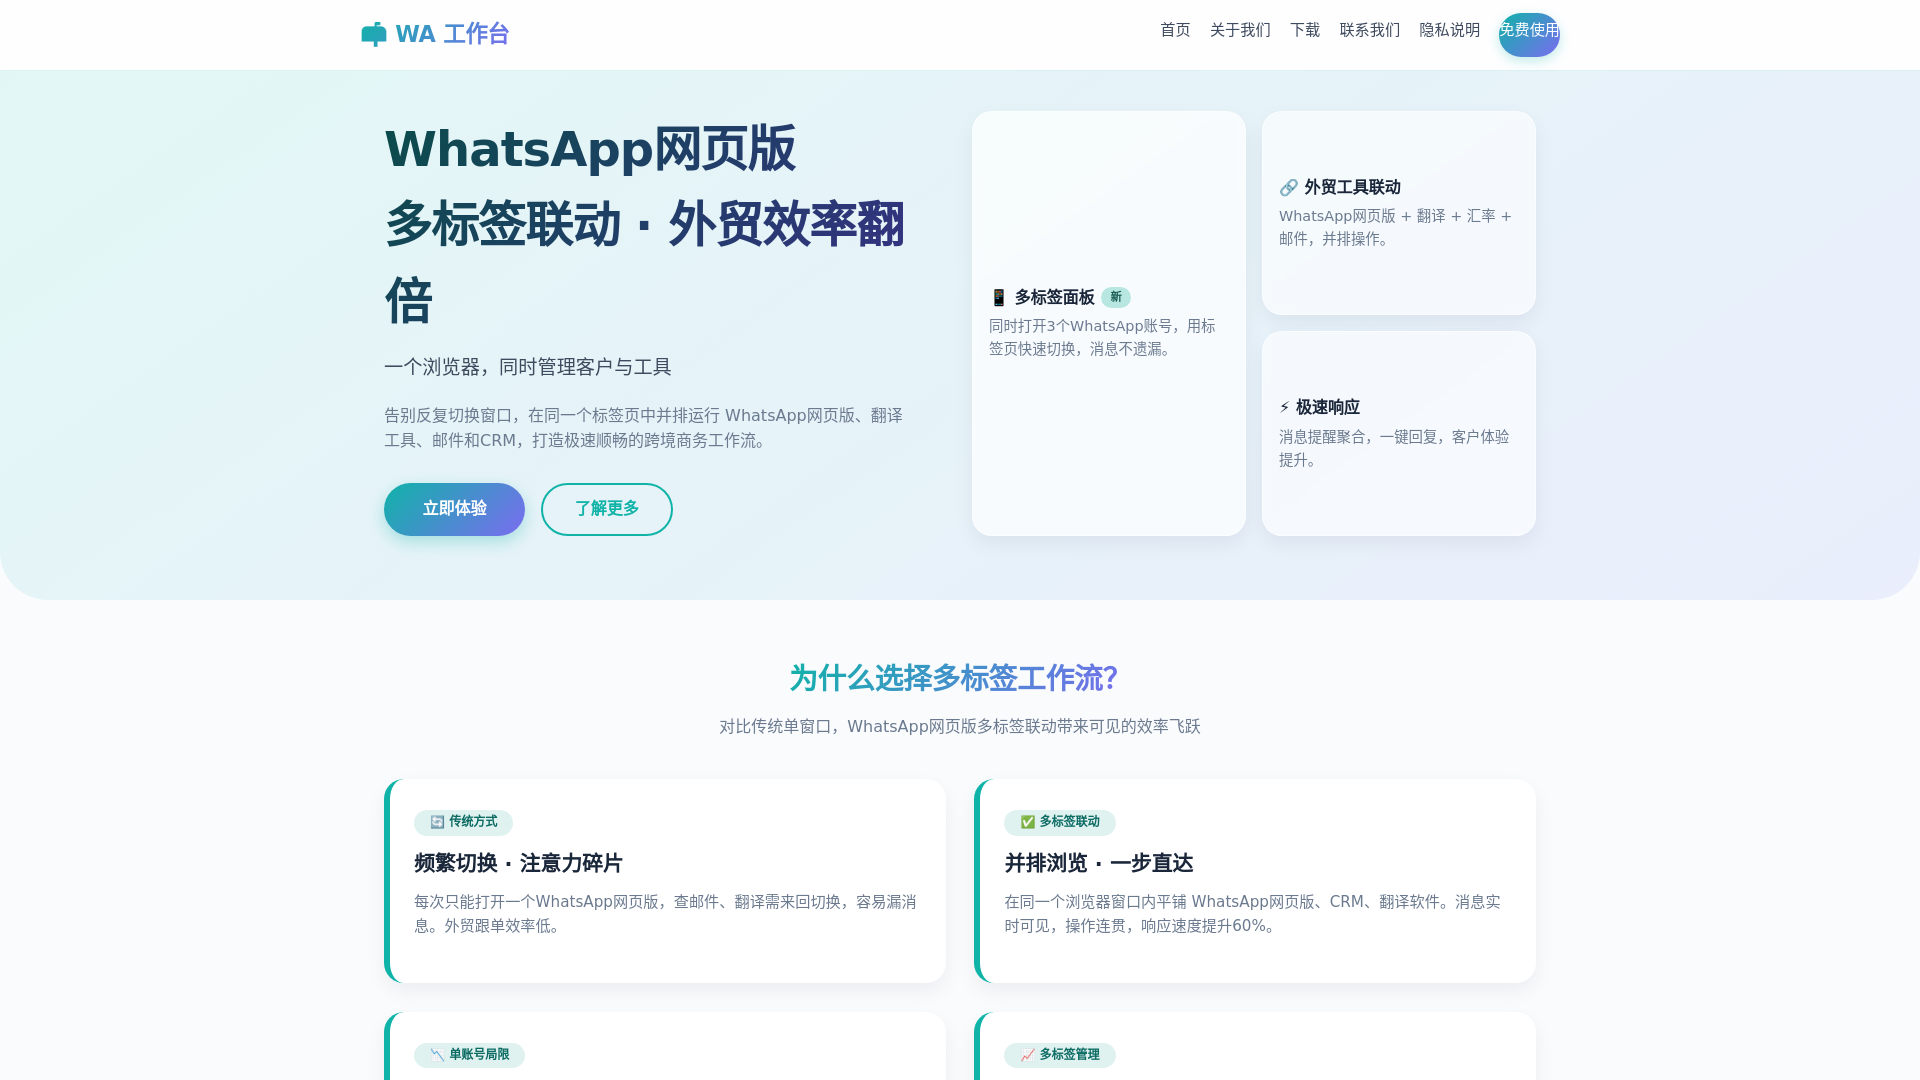Click the checkmark icon in 多标签联动 tag
1920x1080 pixels.
1027,822
